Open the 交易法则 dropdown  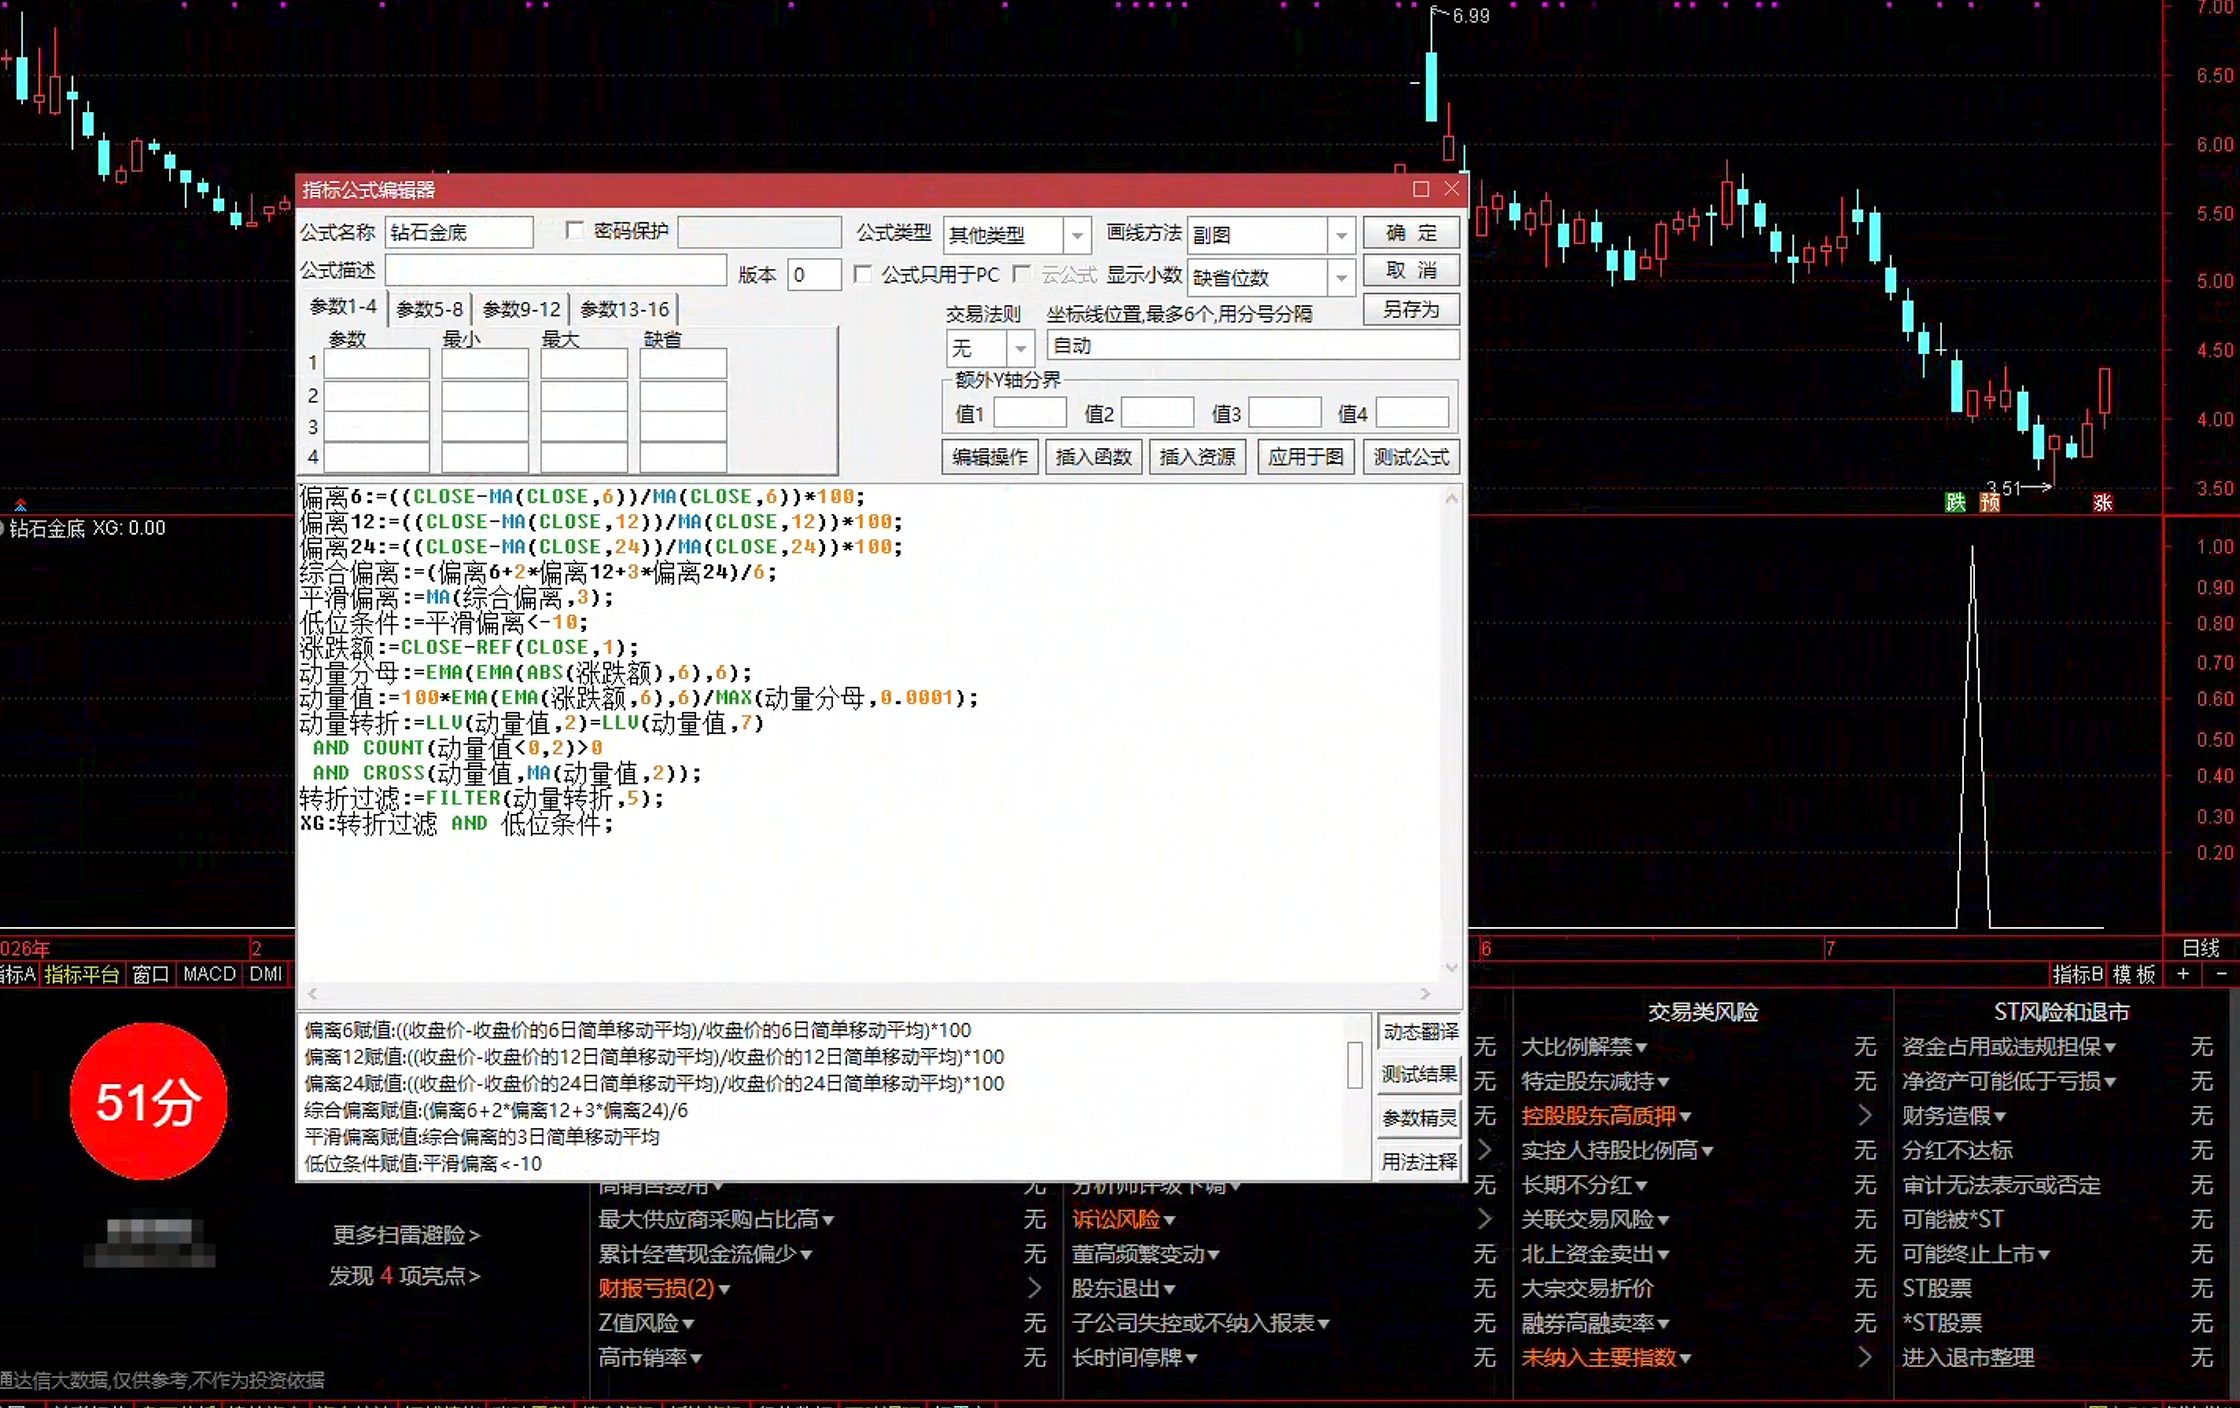pyautogui.click(x=1020, y=348)
